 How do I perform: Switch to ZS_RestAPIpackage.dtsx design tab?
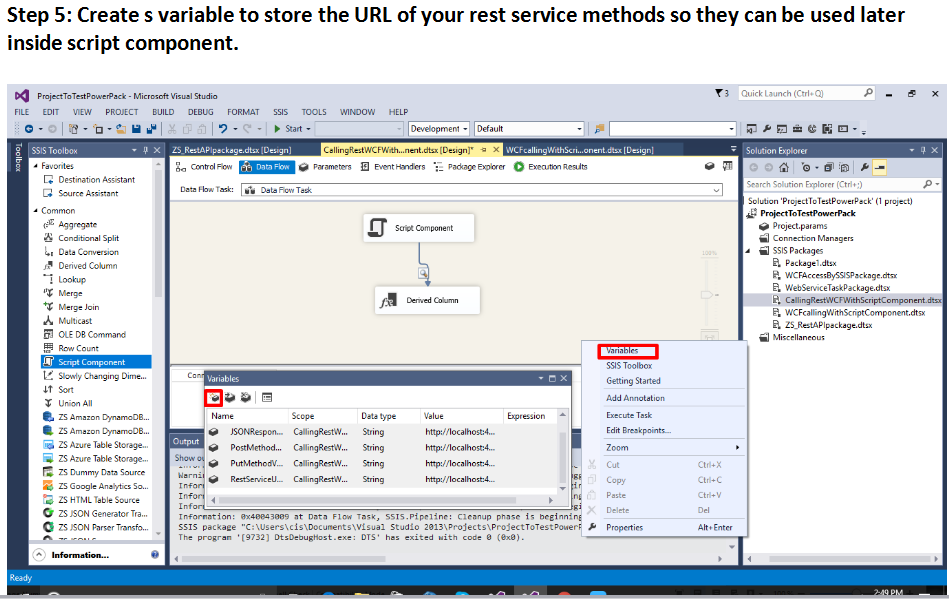pyautogui.click(x=232, y=150)
